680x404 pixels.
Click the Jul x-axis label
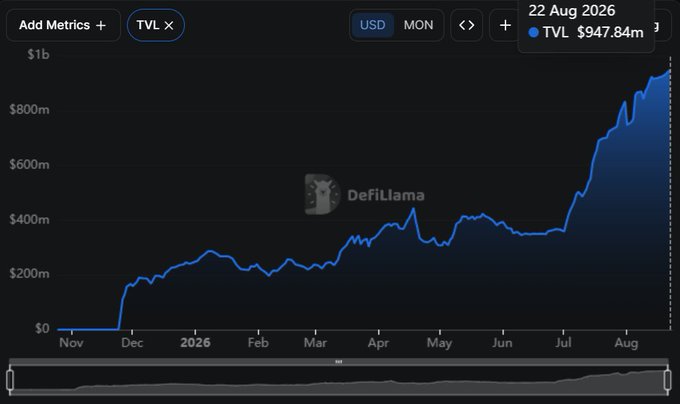click(563, 343)
